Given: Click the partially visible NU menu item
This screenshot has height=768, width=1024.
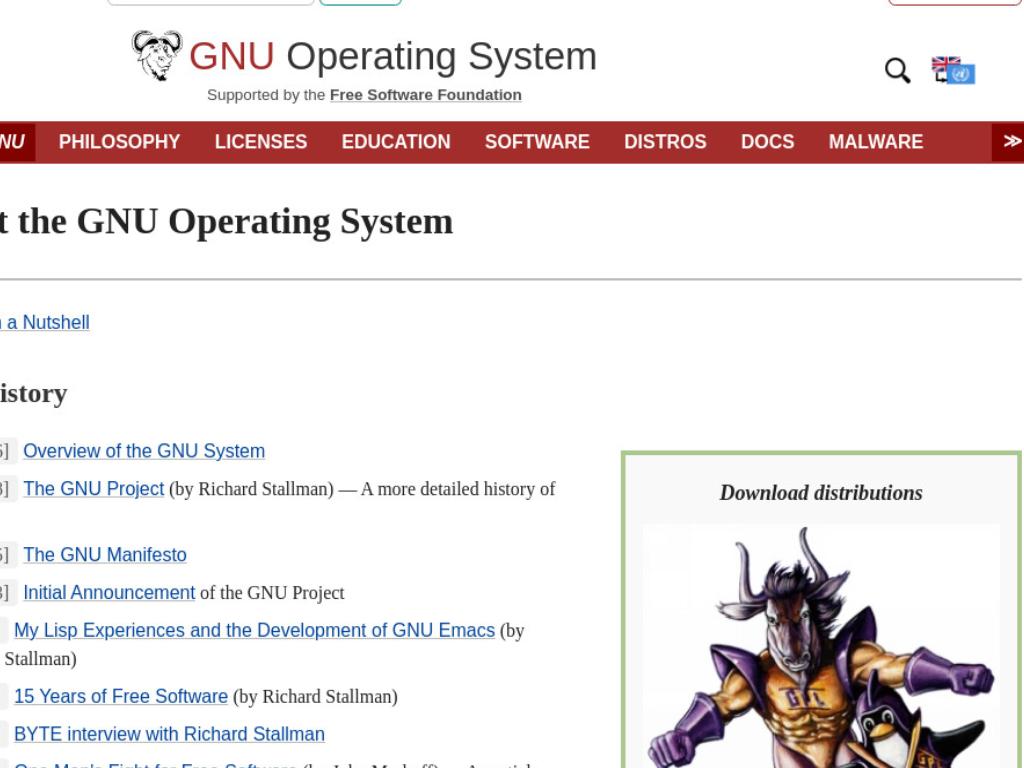Looking at the screenshot, I should pyautogui.click(x=17, y=142).
